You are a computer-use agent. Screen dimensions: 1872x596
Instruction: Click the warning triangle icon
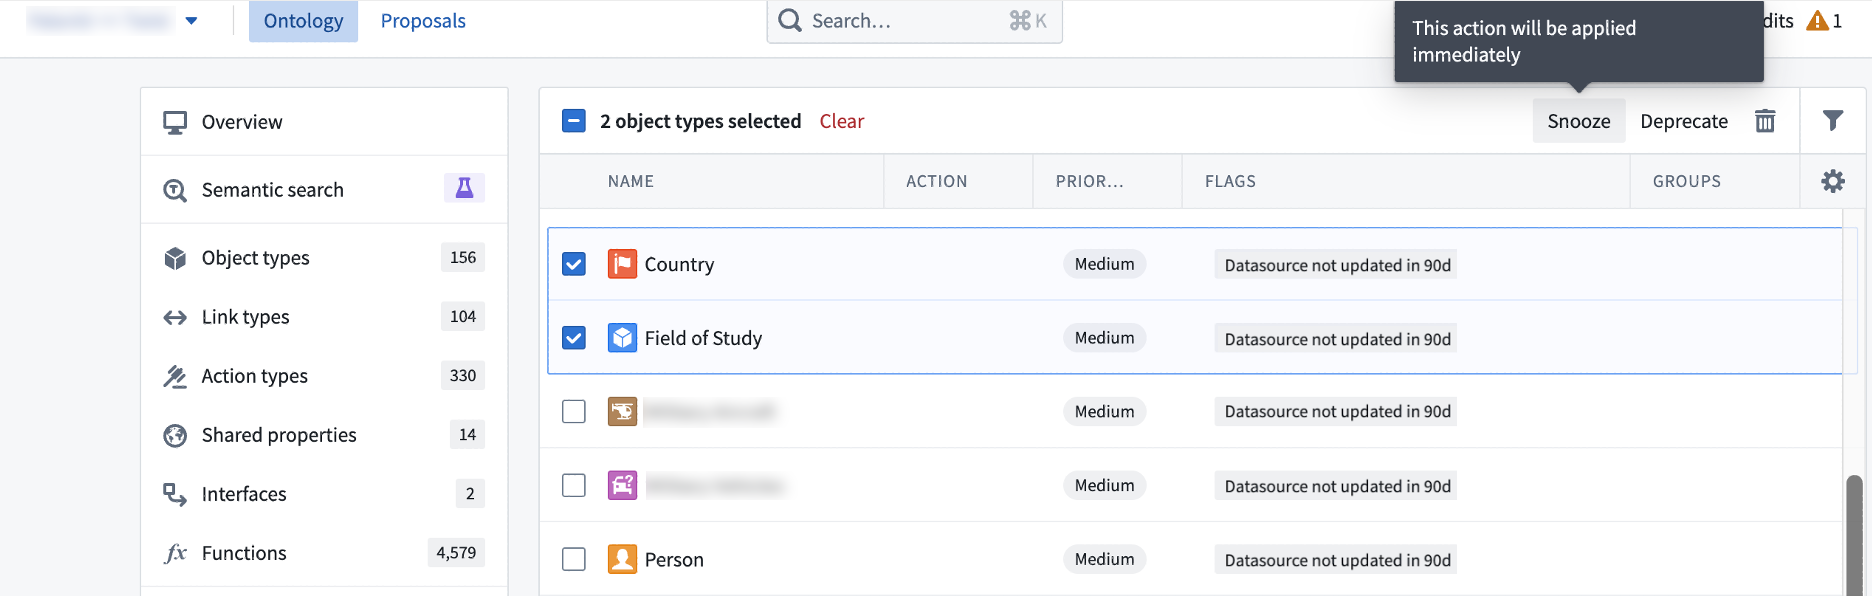tap(1817, 21)
